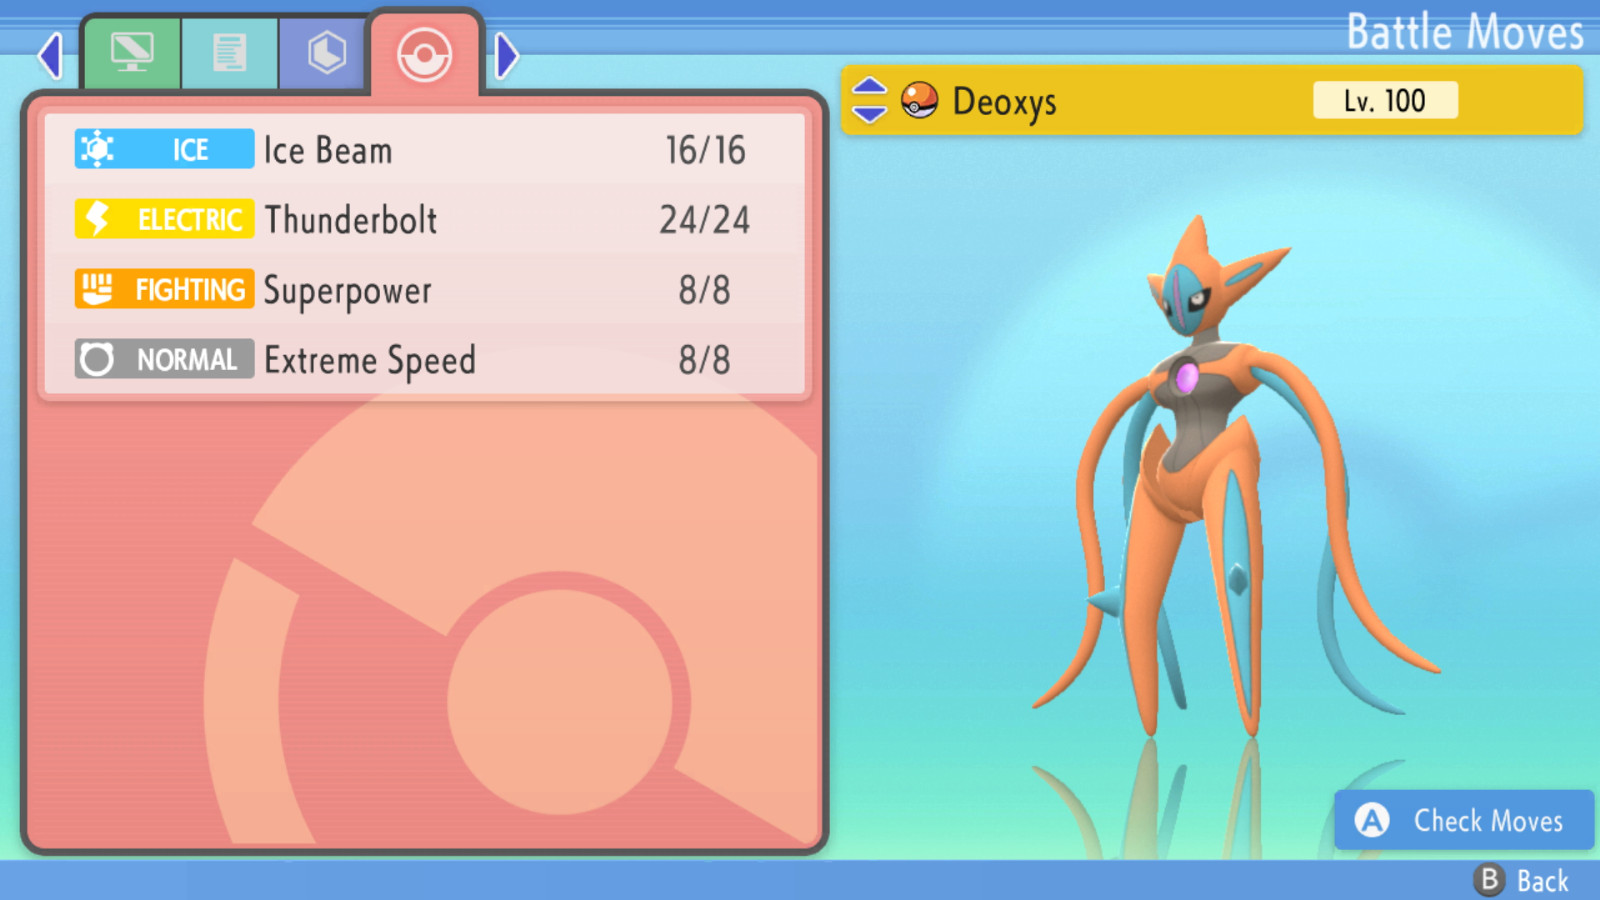This screenshot has width=1600, height=900.
Task: Click the right arrow to next summary tab
Action: 507,55
